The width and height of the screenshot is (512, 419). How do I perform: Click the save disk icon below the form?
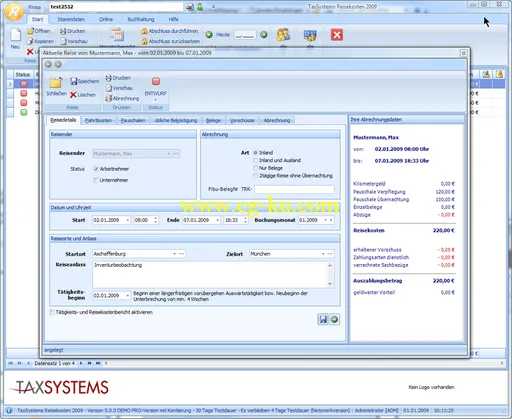pyautogui.click(x=323, y=319)
